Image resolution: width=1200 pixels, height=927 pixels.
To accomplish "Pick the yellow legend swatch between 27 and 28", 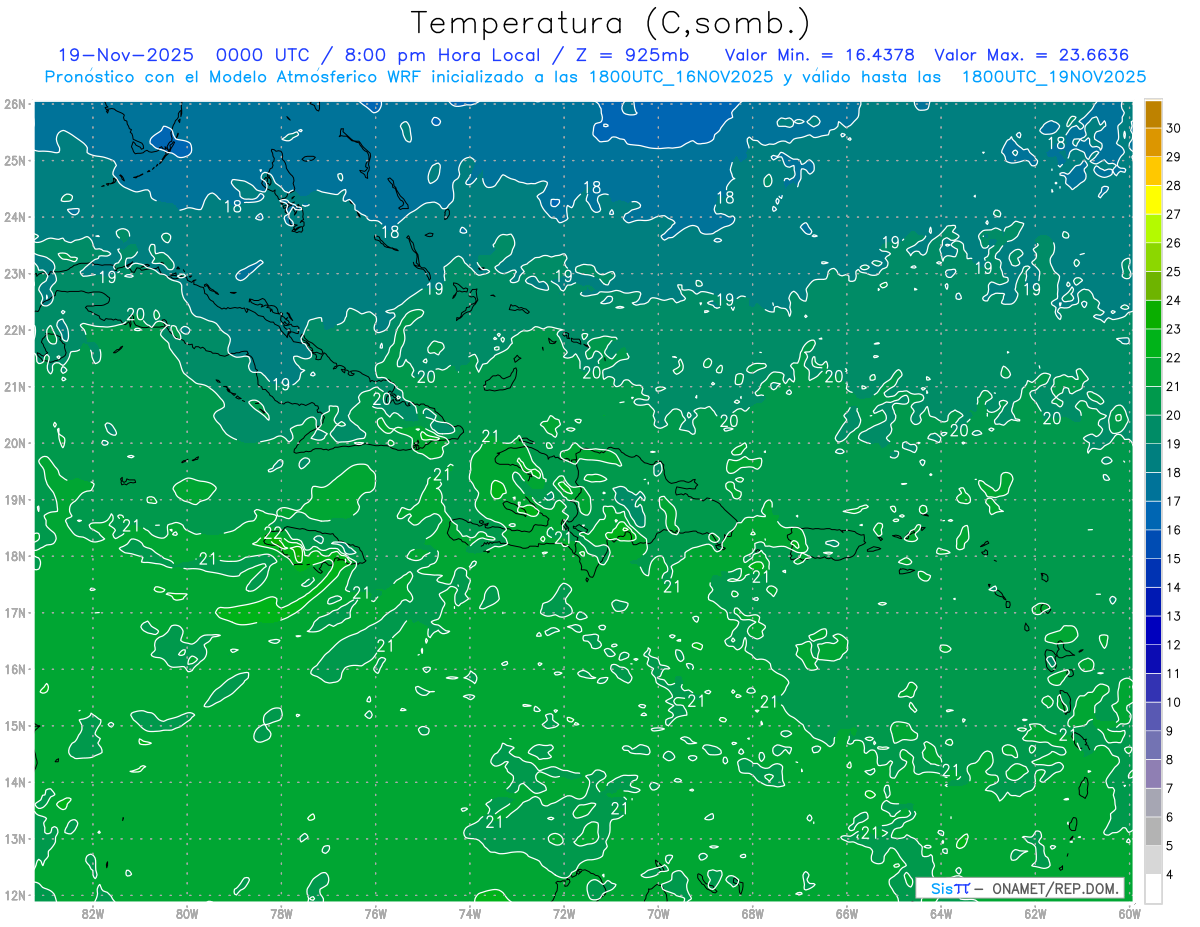I will 1154,200.
